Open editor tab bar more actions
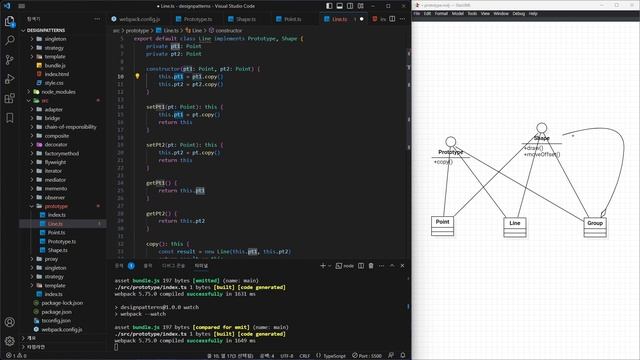640x360 pixels. click(402, 19)
